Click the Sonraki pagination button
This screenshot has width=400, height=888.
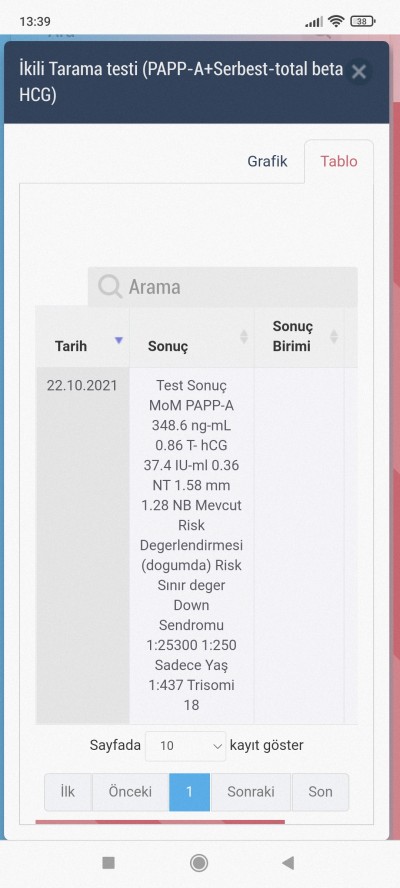click(251, 792)
